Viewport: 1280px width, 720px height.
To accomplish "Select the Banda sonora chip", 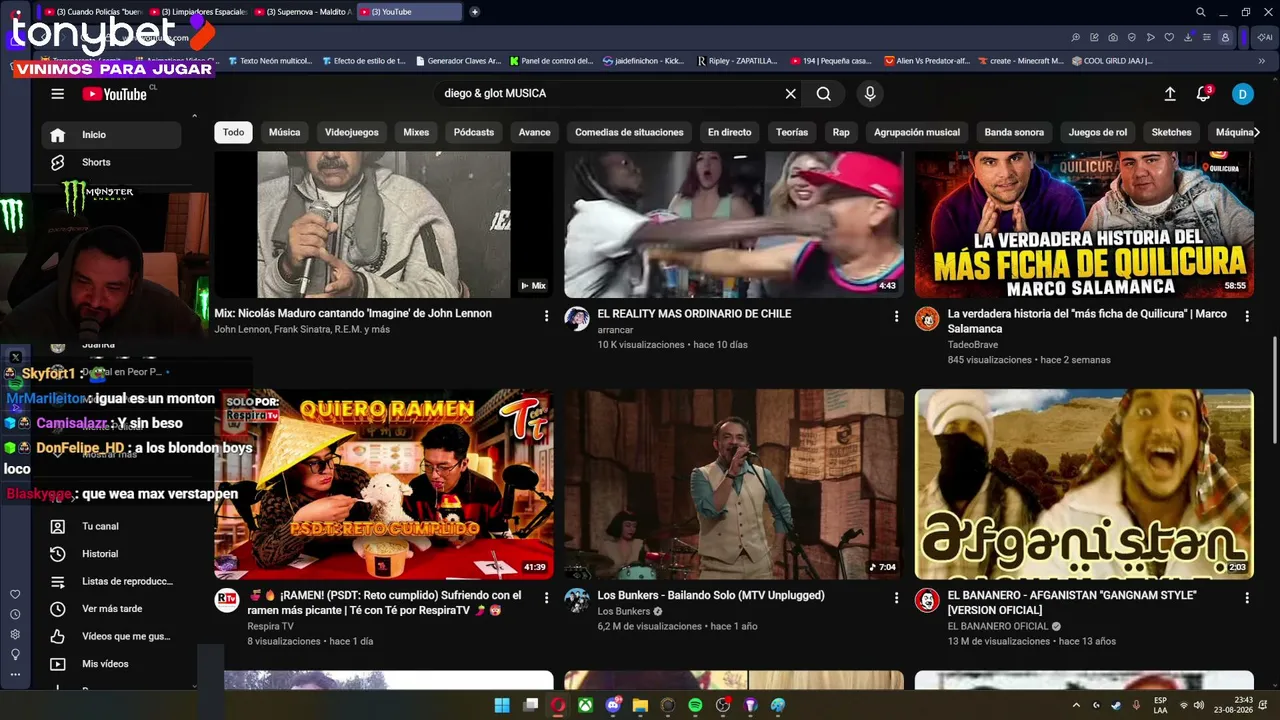I will (x=1014, y=132).
